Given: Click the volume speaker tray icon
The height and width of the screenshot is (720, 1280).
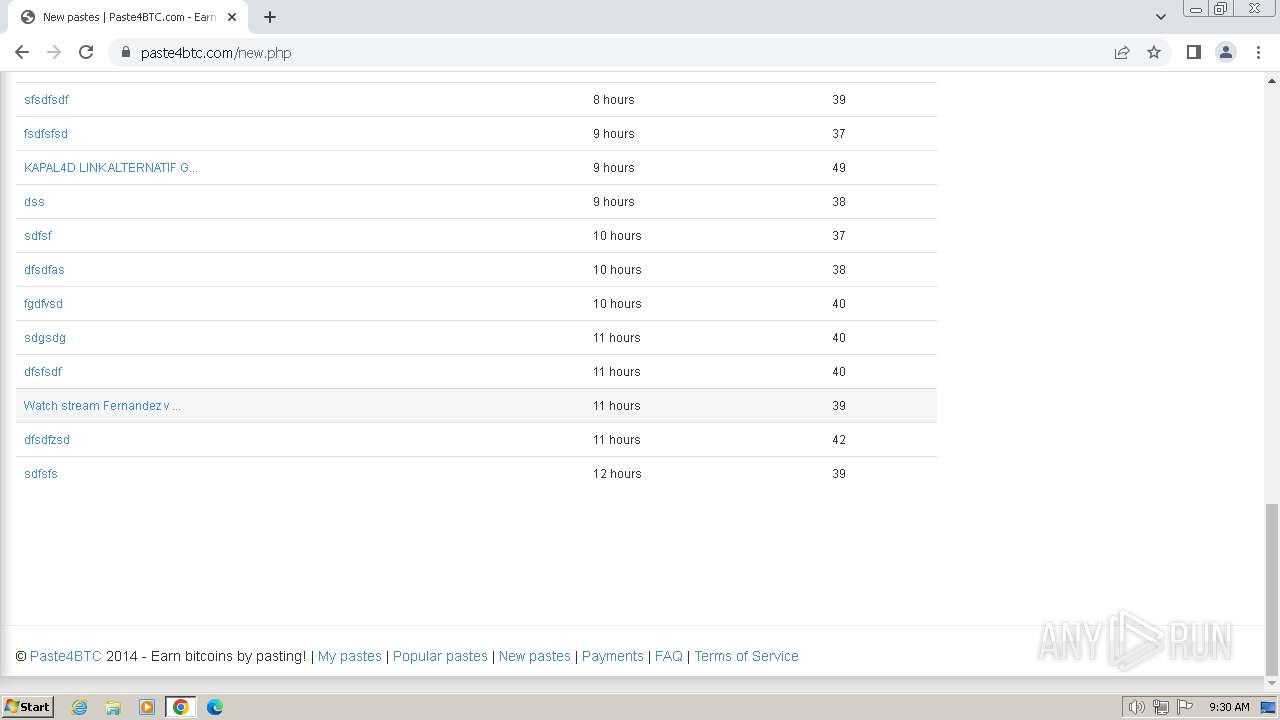Looking at the screenshot, I should pyautogui.click(x=1136, y=707).
